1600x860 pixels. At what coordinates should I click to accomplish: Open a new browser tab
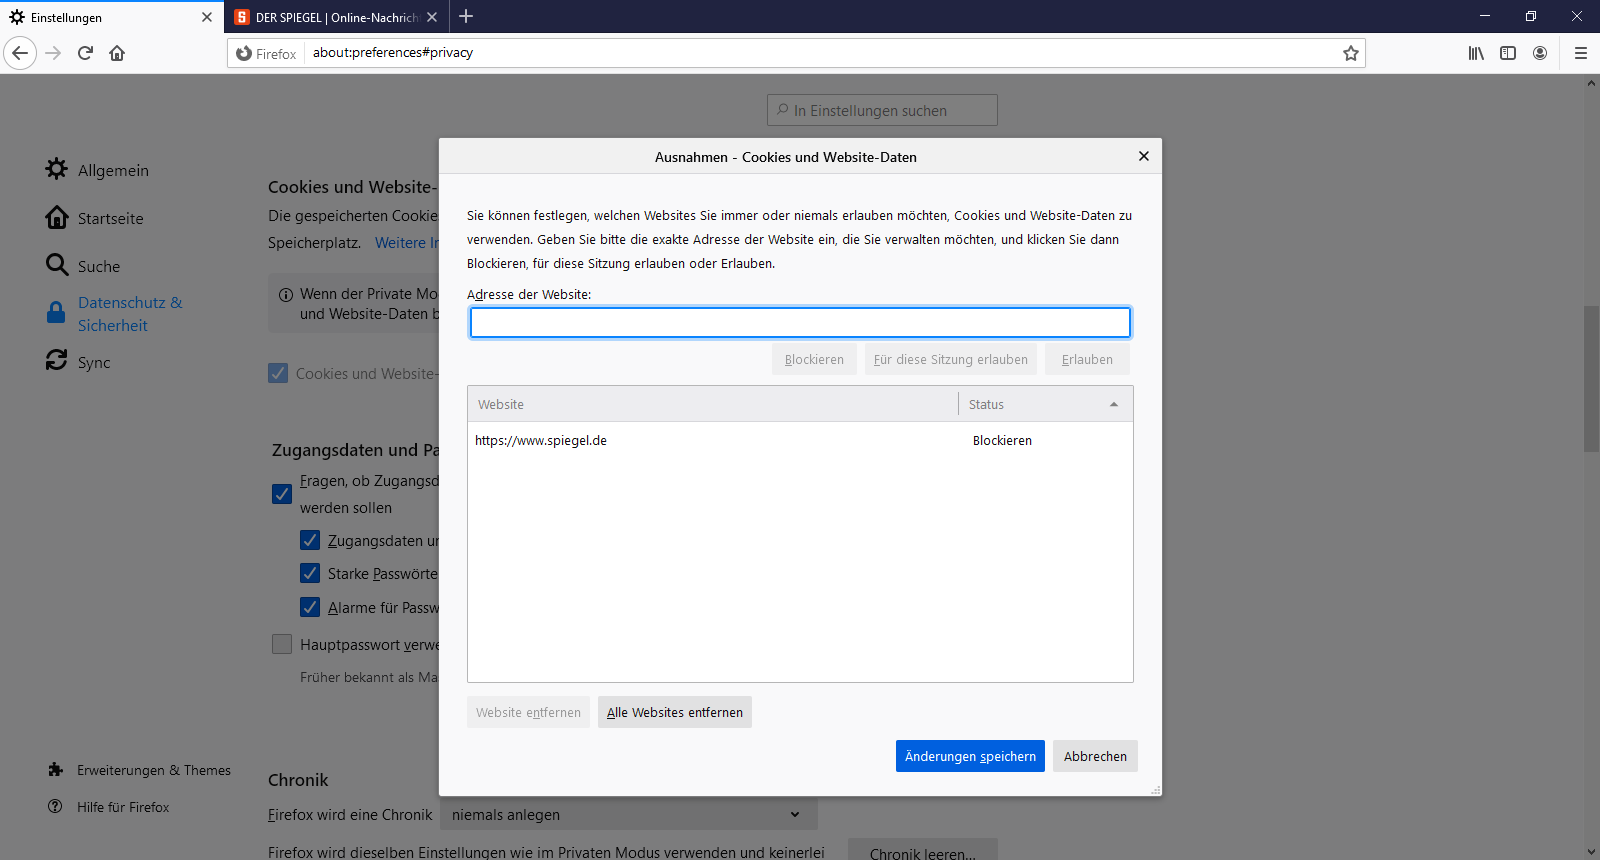click(x=466, y=17)
